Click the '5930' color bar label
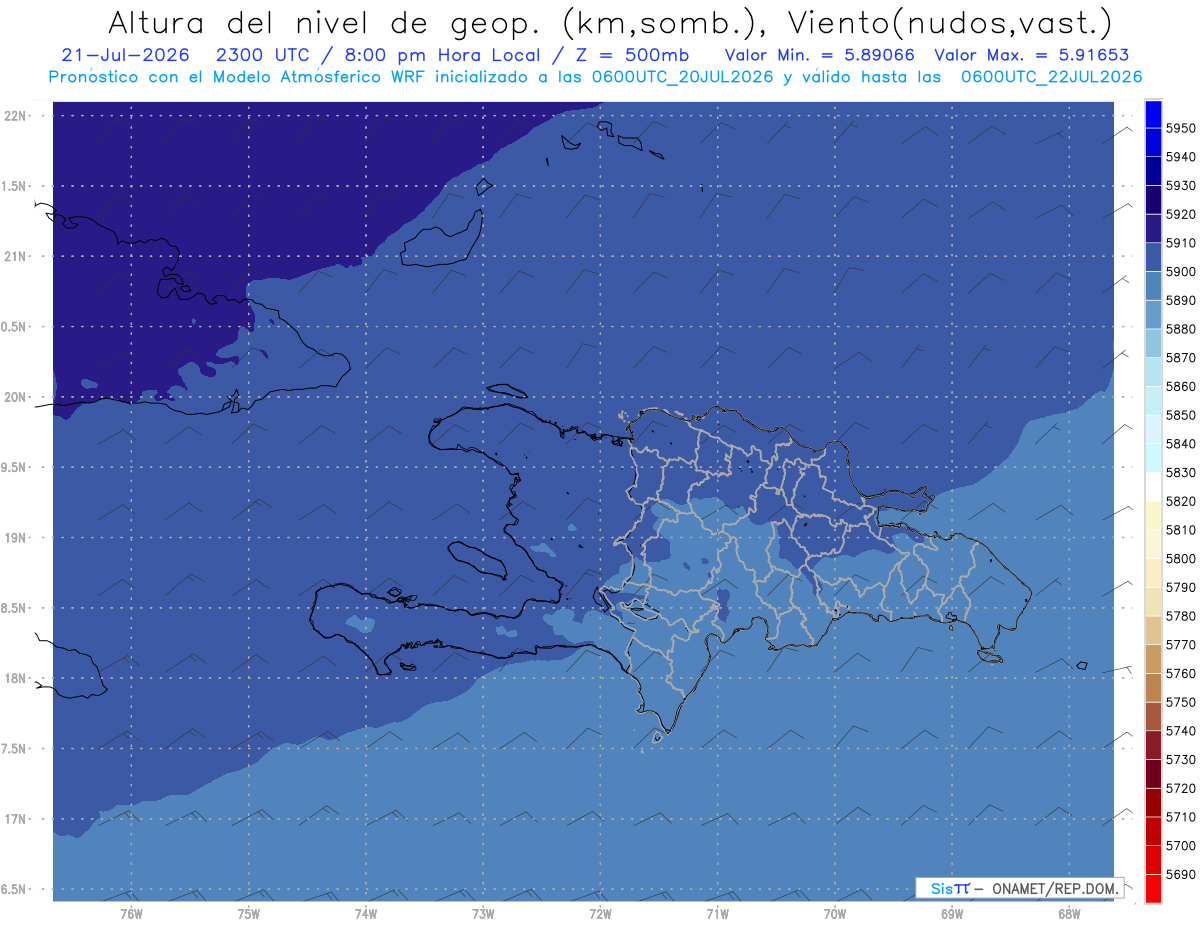Screen dimensions: 1200x927 coord(1180,186)
